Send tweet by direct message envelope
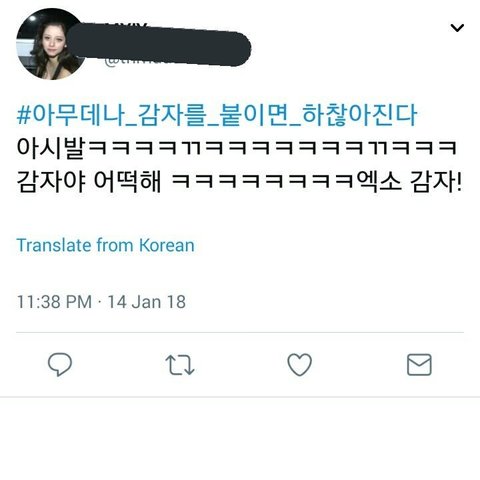 tap(419, 365)
